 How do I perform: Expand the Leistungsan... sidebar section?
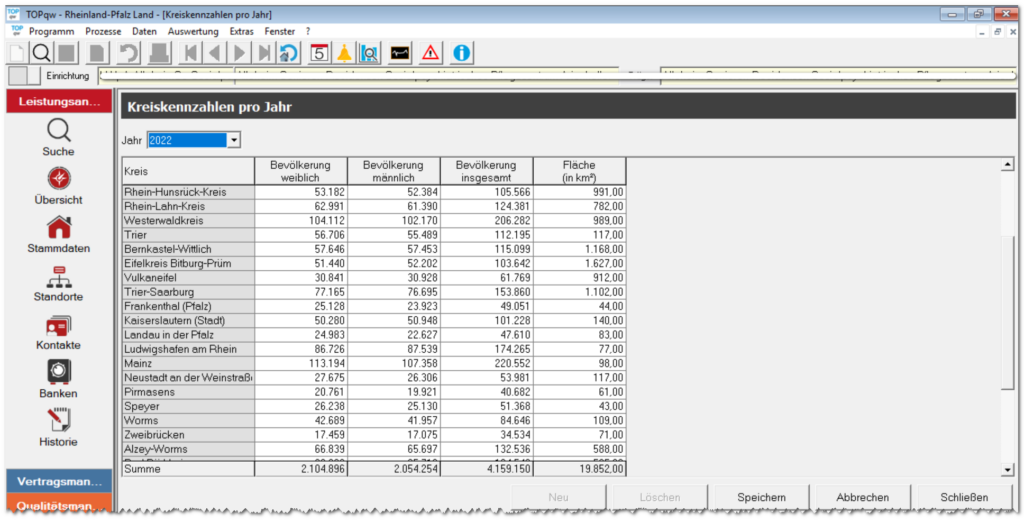click(x=58, y=102)
